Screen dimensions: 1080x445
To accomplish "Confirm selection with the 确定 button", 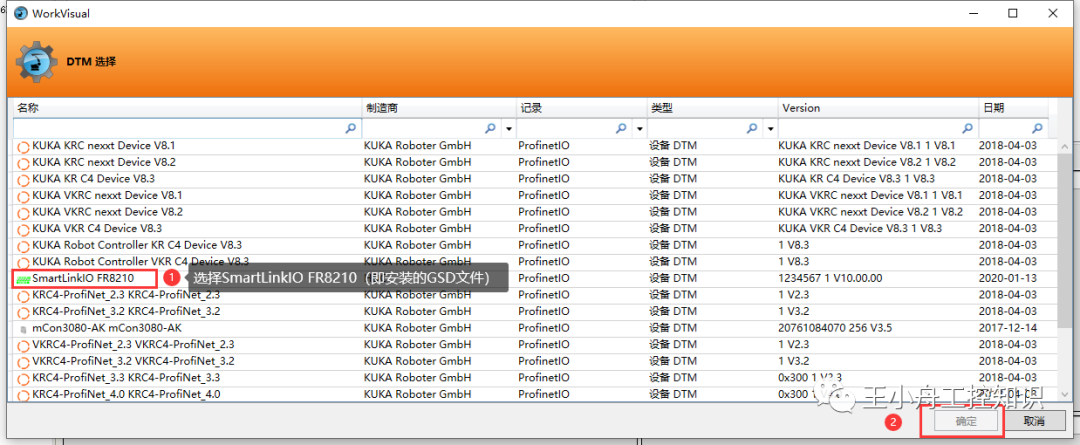I will (966, 421).
